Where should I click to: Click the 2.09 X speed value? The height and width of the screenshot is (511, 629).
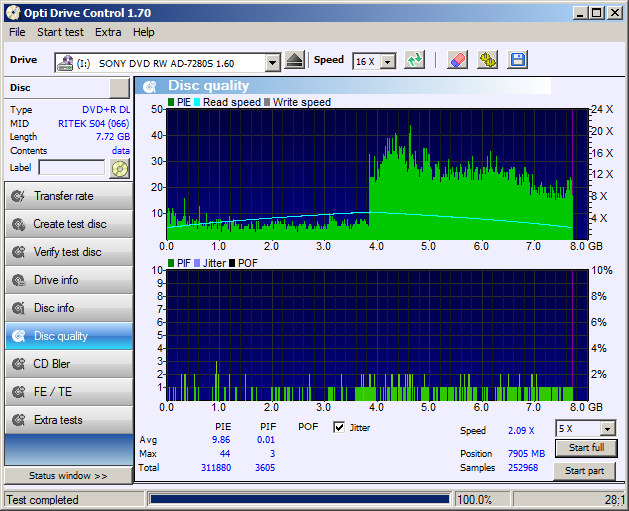(x=521, y=431)
